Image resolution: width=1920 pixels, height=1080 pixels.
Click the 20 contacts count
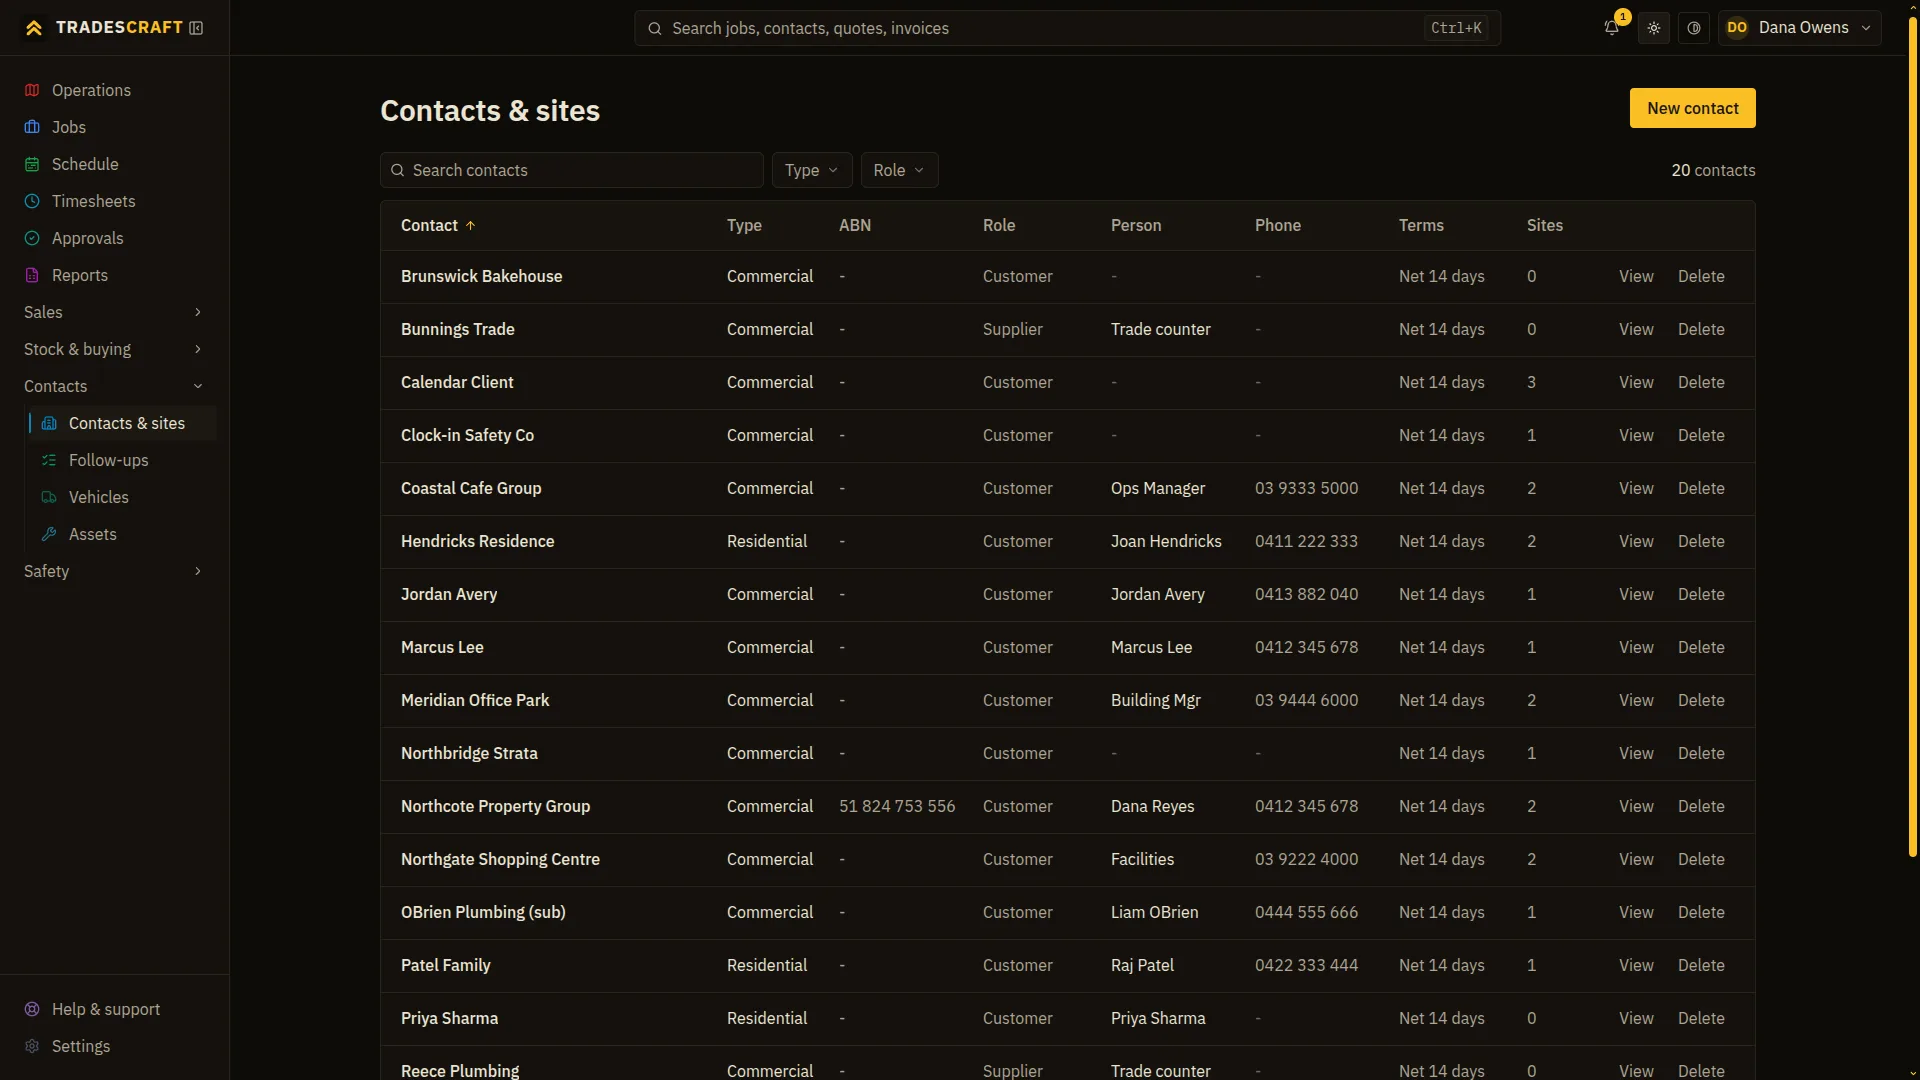(1713, 170)
